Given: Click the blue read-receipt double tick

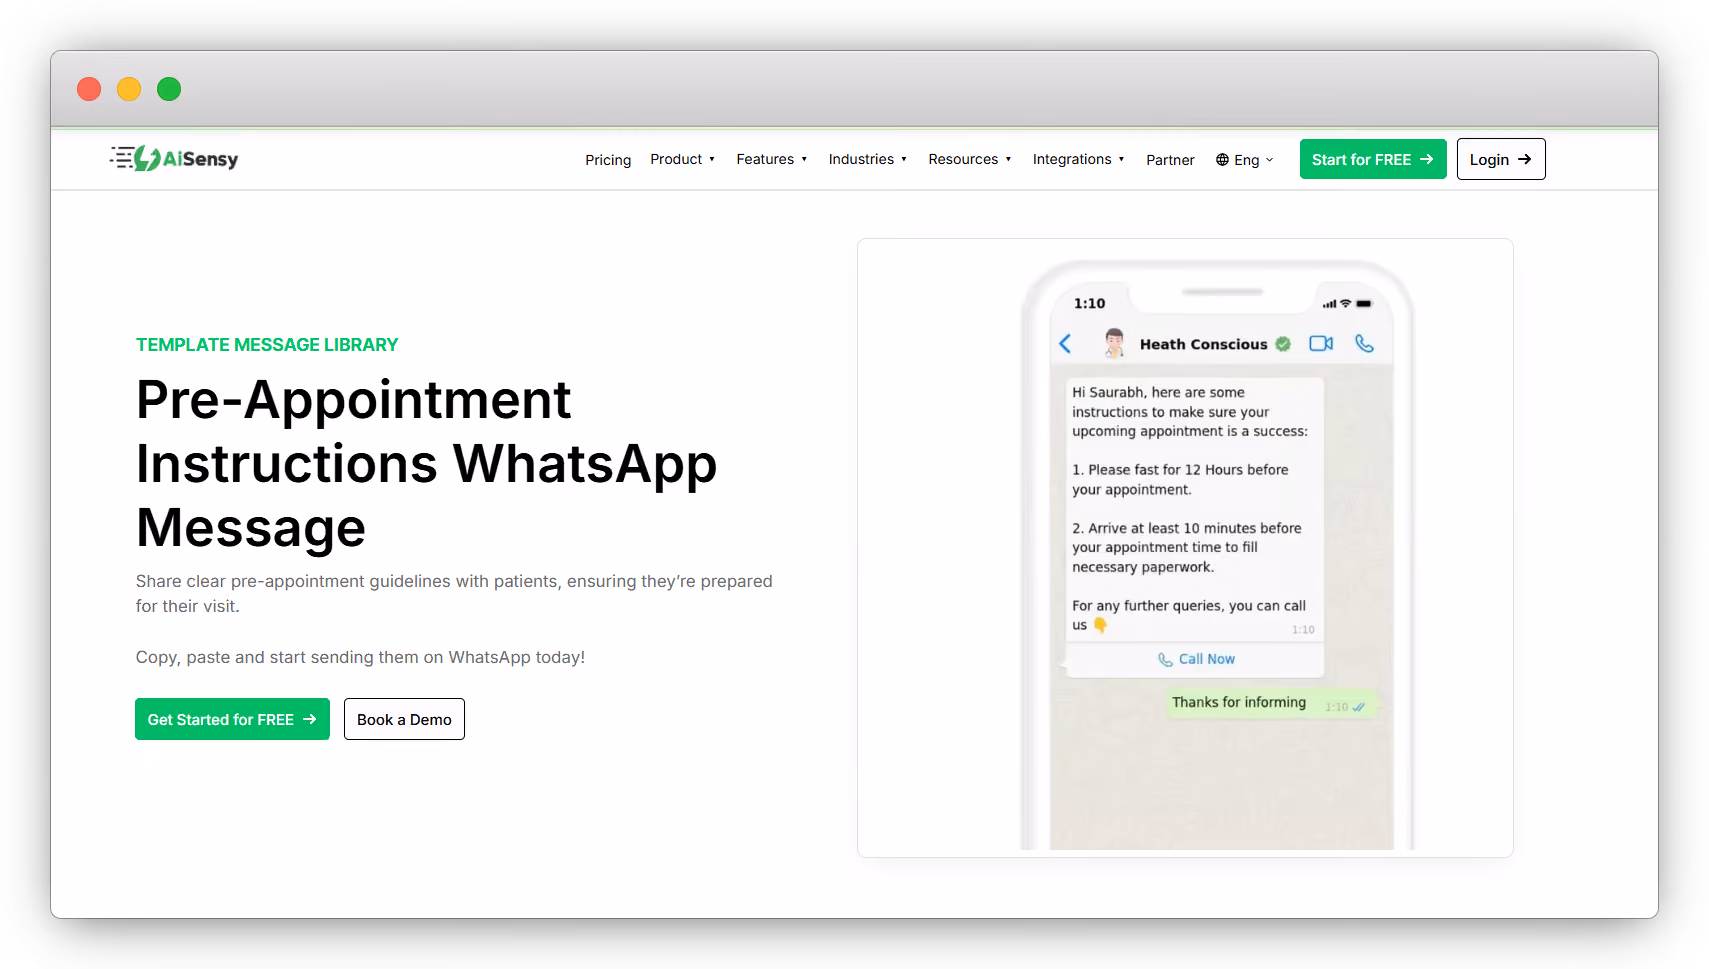Looking at the screenshot, I should click(x=1359, y=707).
